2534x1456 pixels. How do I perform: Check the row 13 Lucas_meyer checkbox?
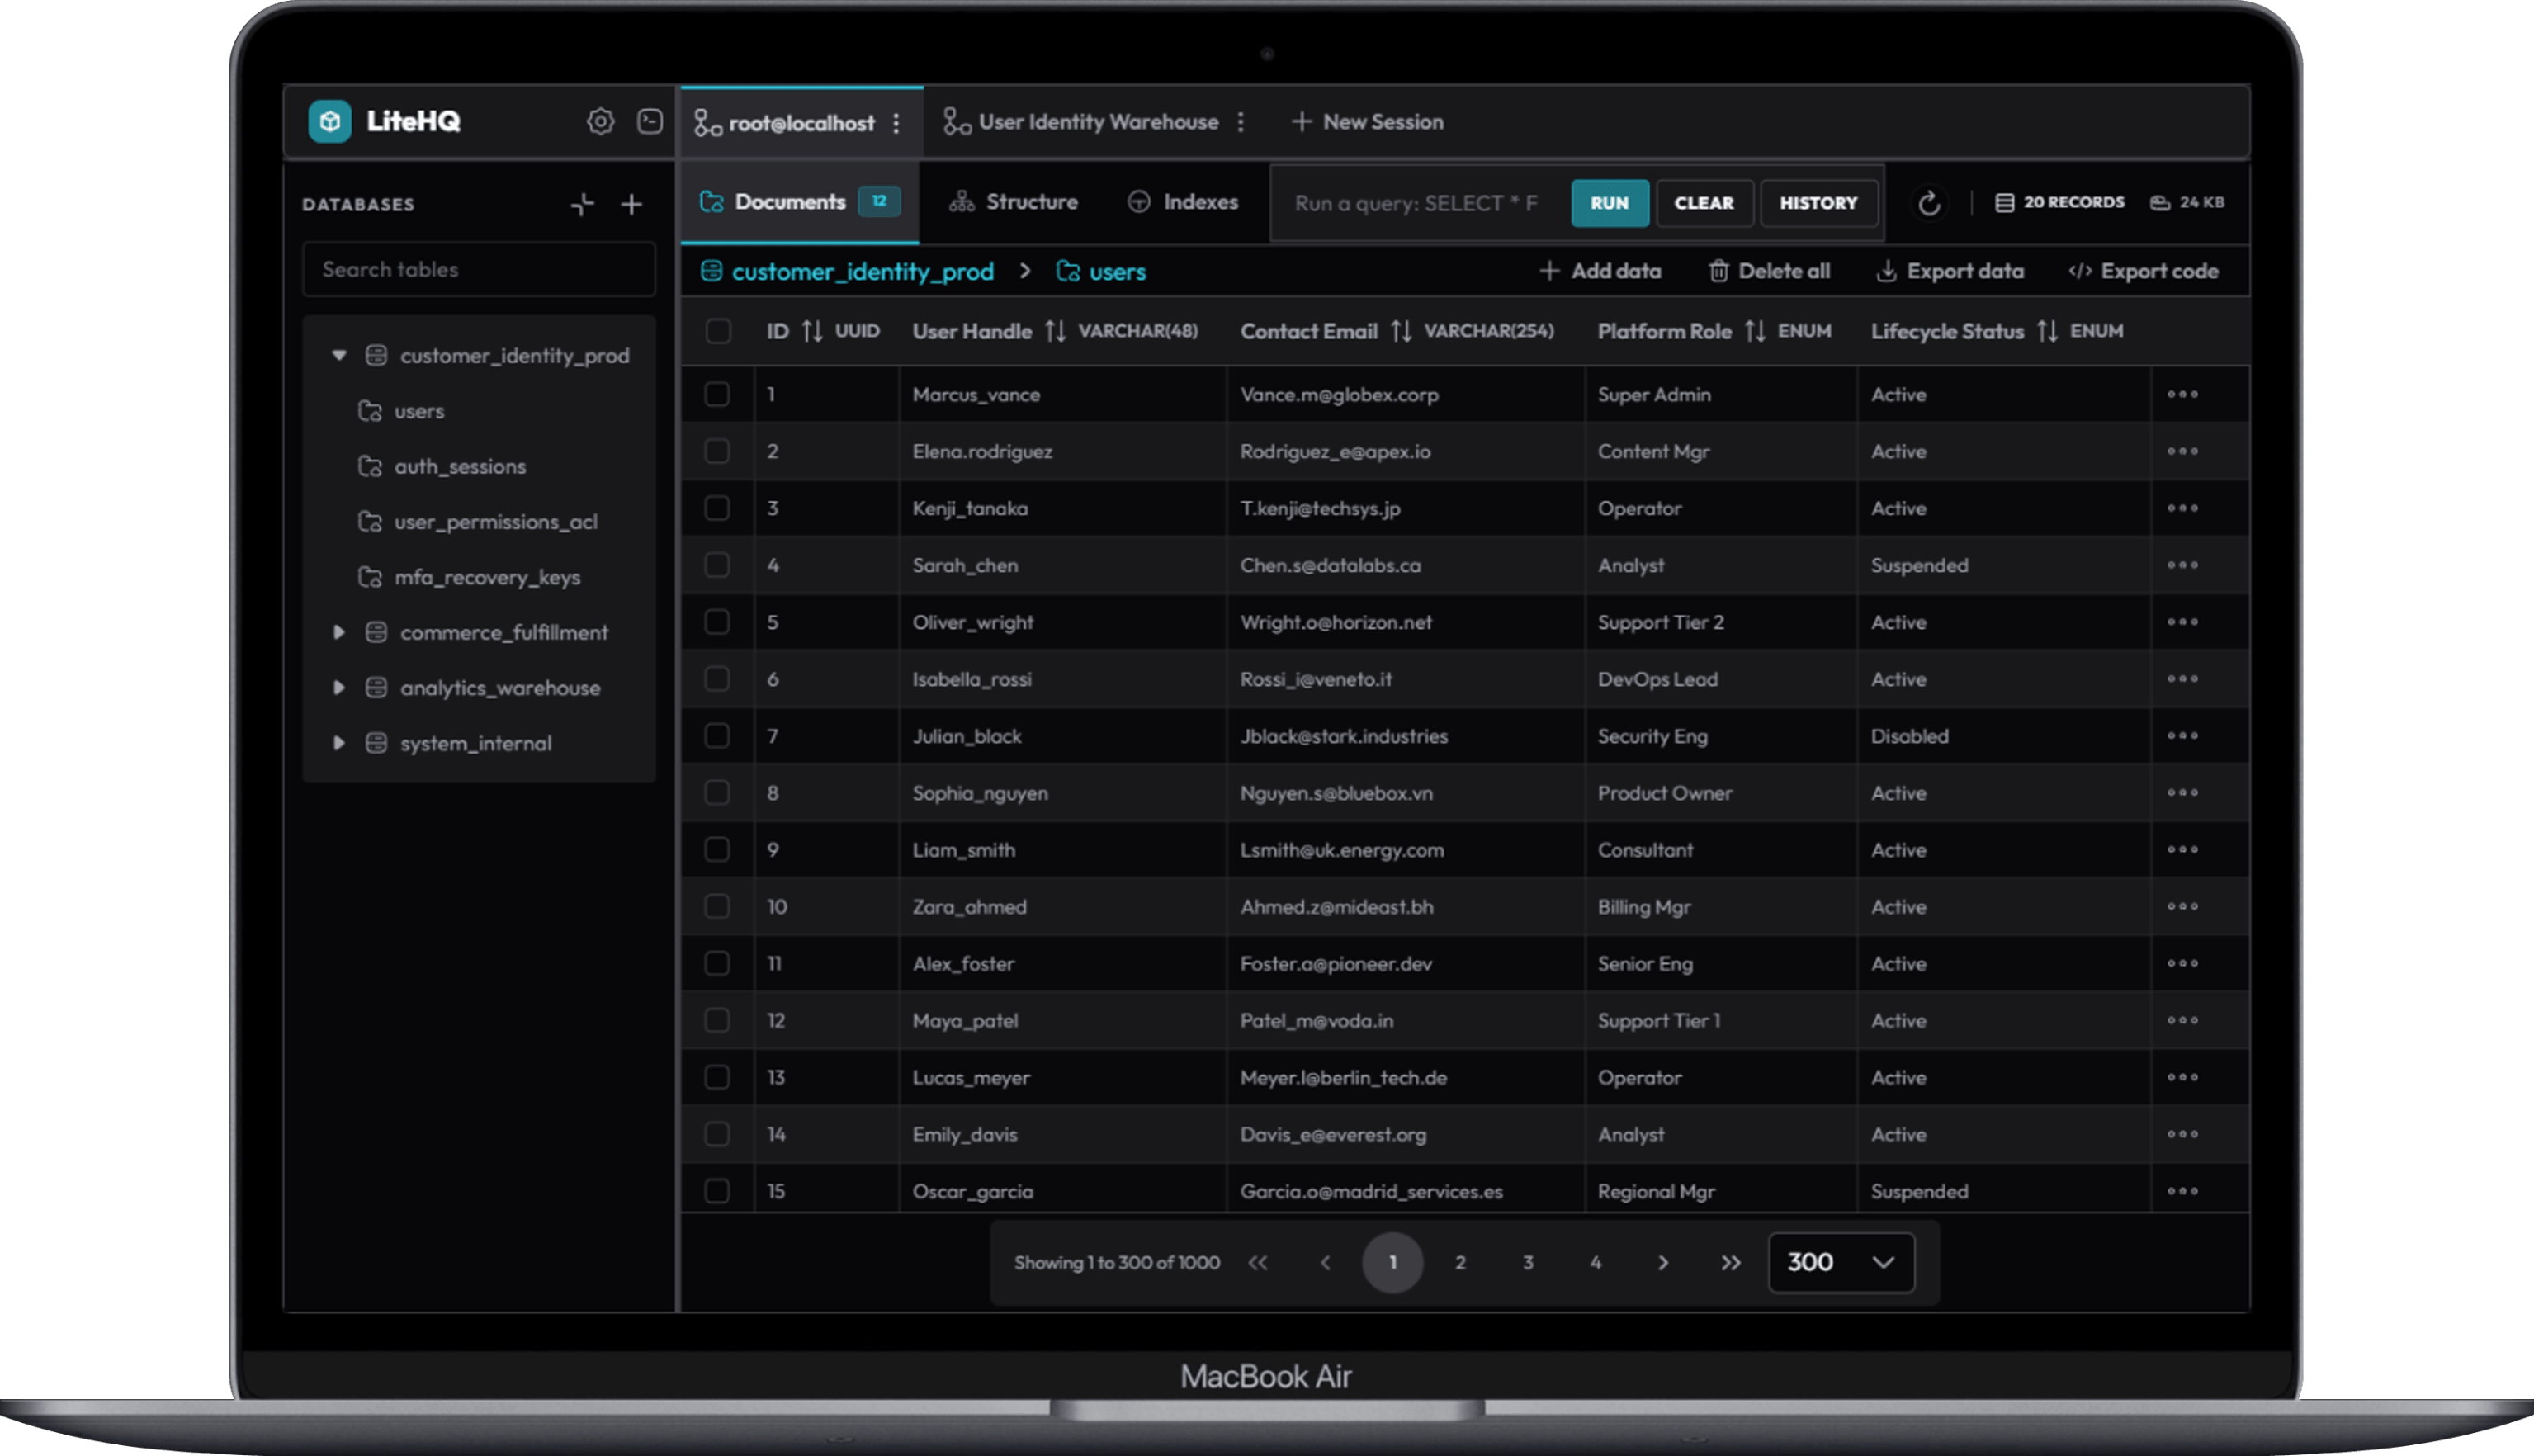(x=717, y=1077)
